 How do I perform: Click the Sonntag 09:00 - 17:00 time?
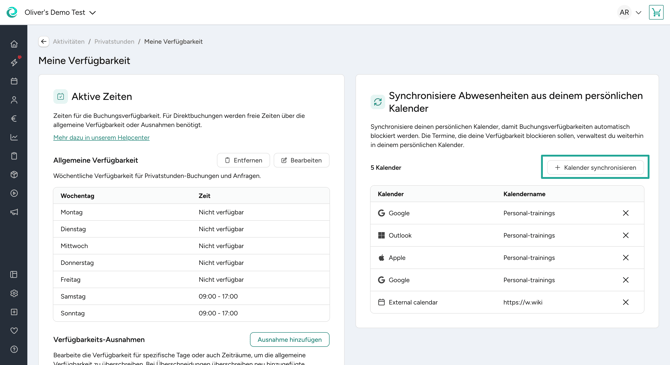tap(218, 313)
